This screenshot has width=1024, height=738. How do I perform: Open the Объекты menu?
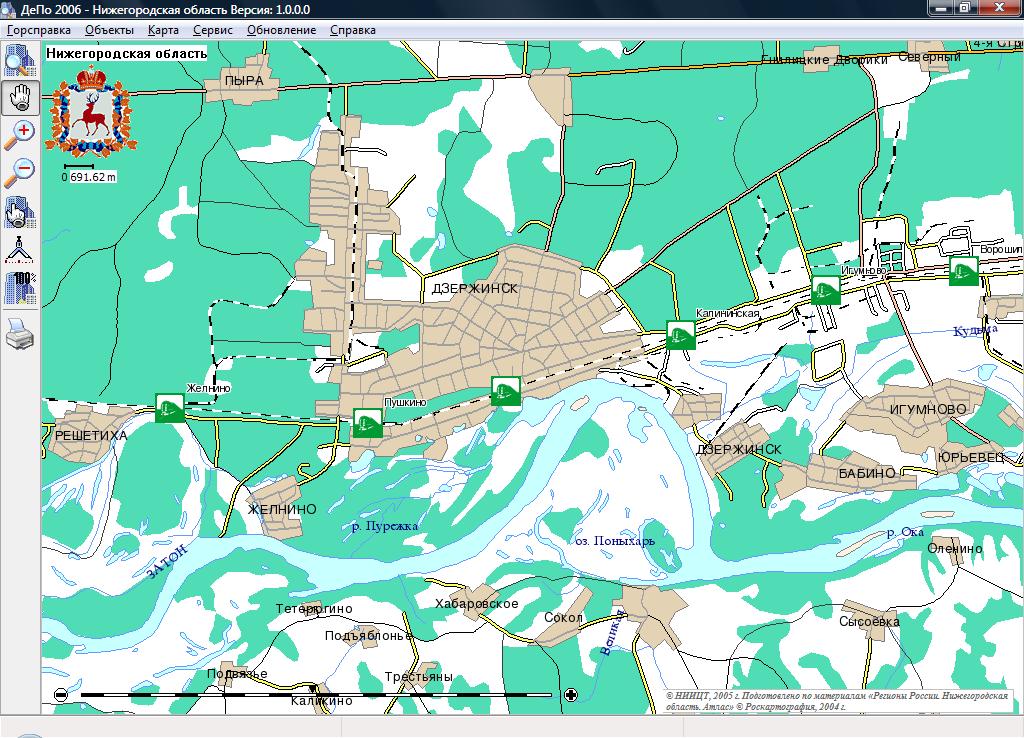(109, 30)
